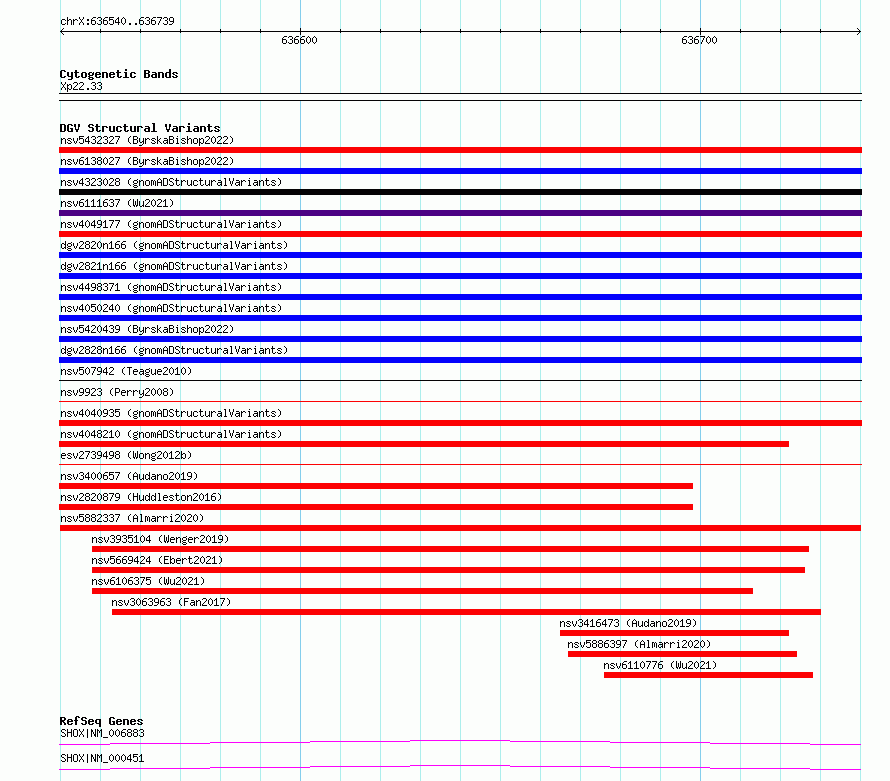Click the blue bar under nsv6138027
Screen dimensions: 890x781
[x=460, y=171]
